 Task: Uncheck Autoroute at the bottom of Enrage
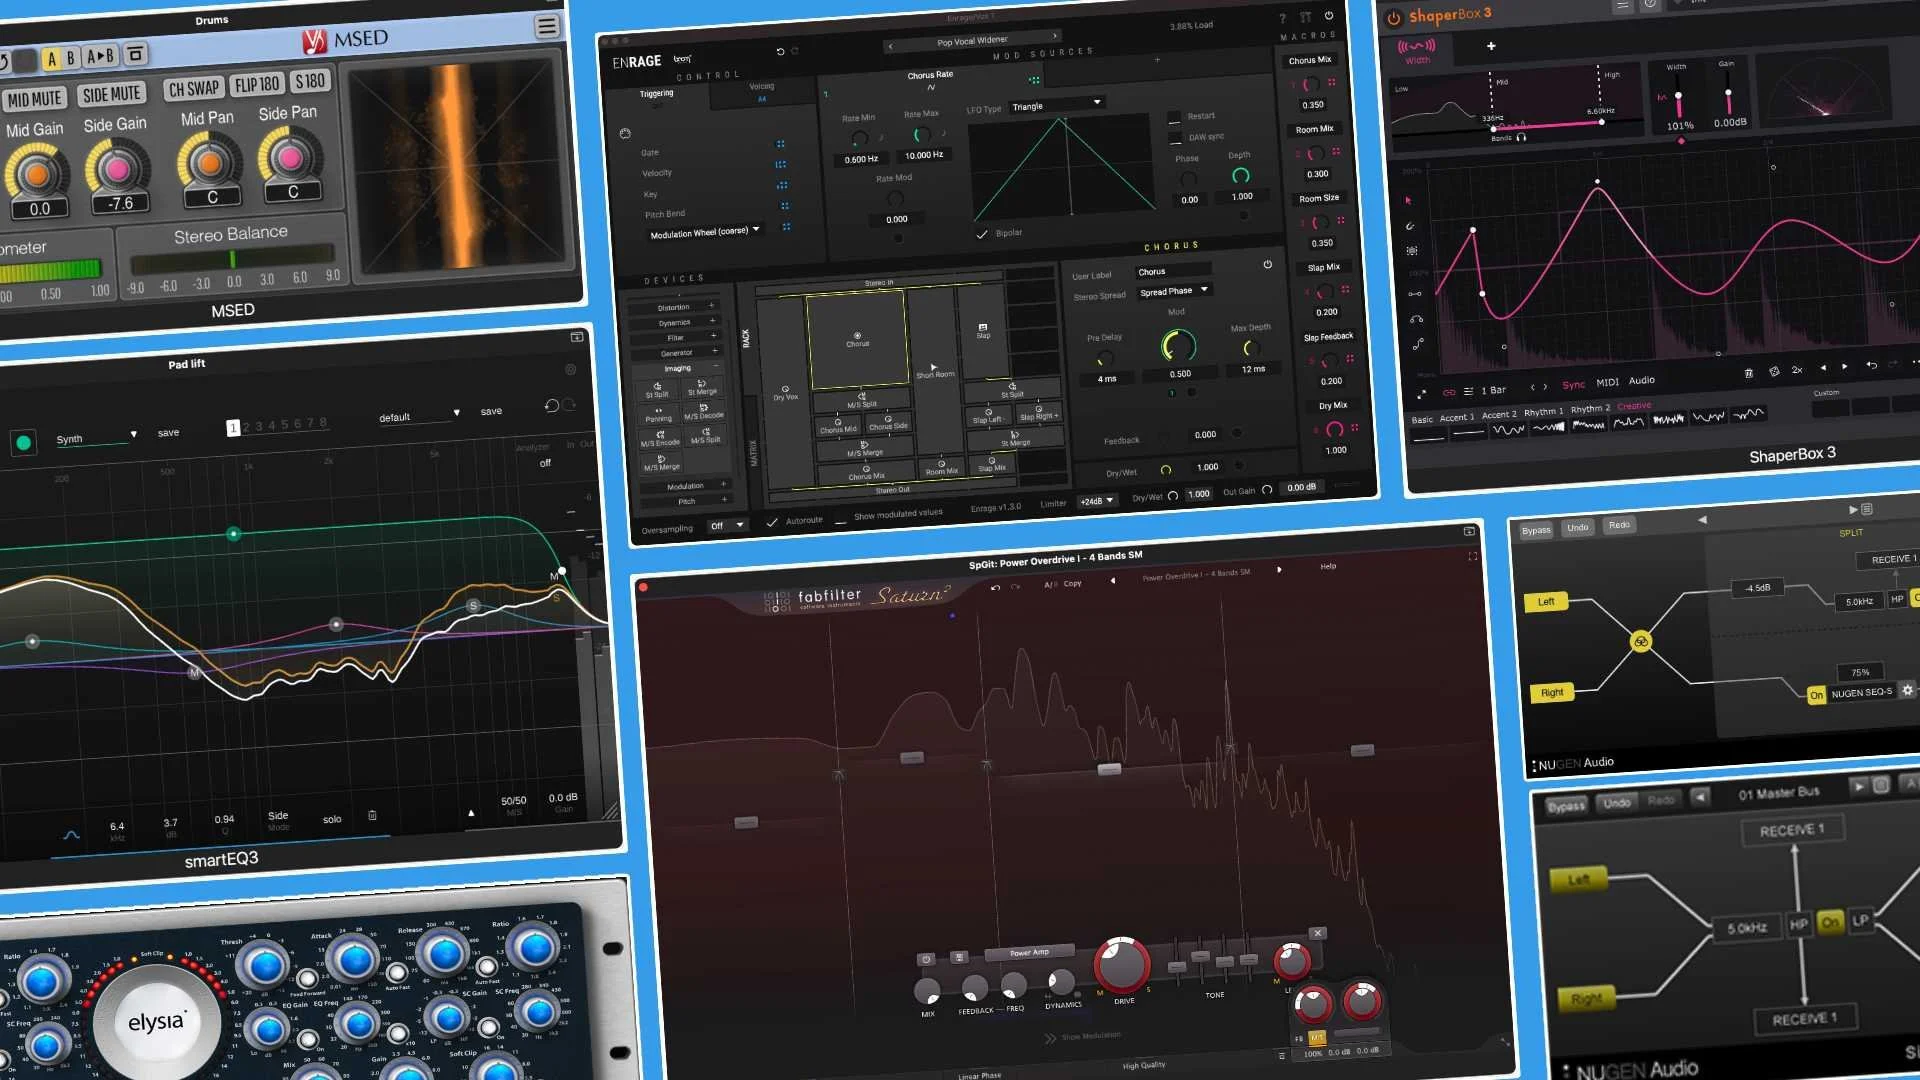click(772, 521)
